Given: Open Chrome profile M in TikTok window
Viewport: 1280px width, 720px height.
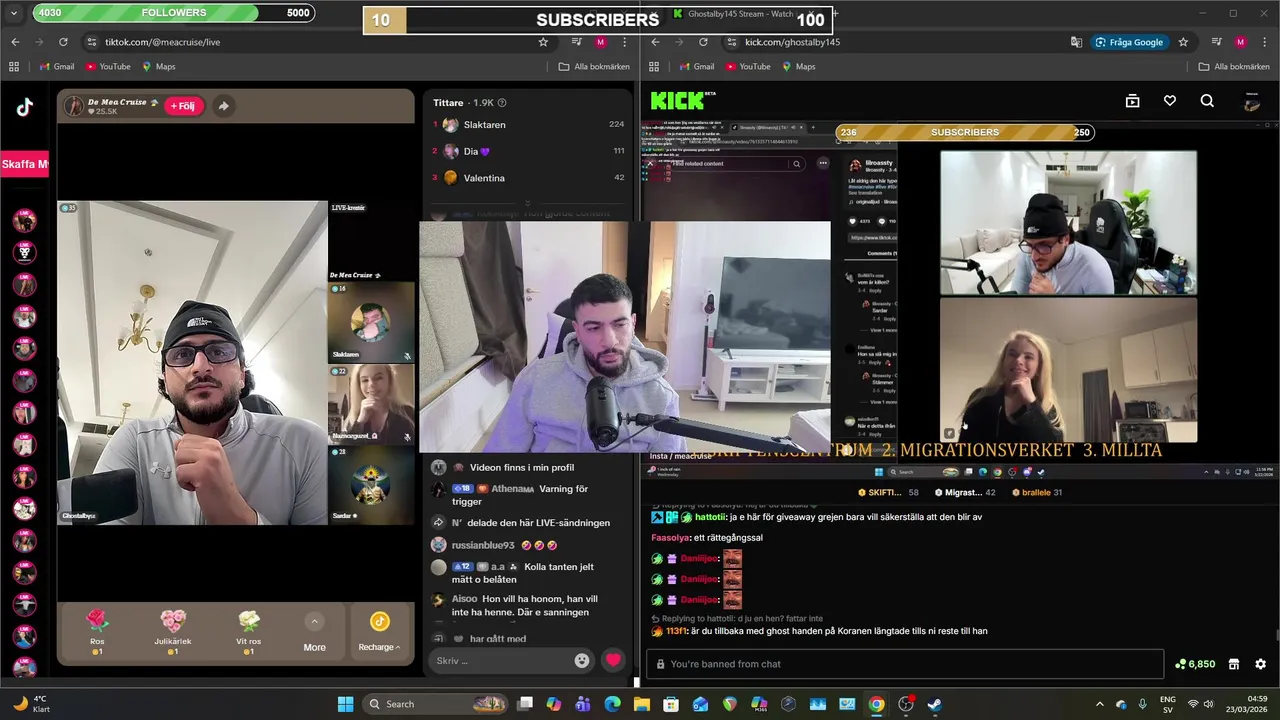Looking at the screenshot, I should [x=601, y=42].
